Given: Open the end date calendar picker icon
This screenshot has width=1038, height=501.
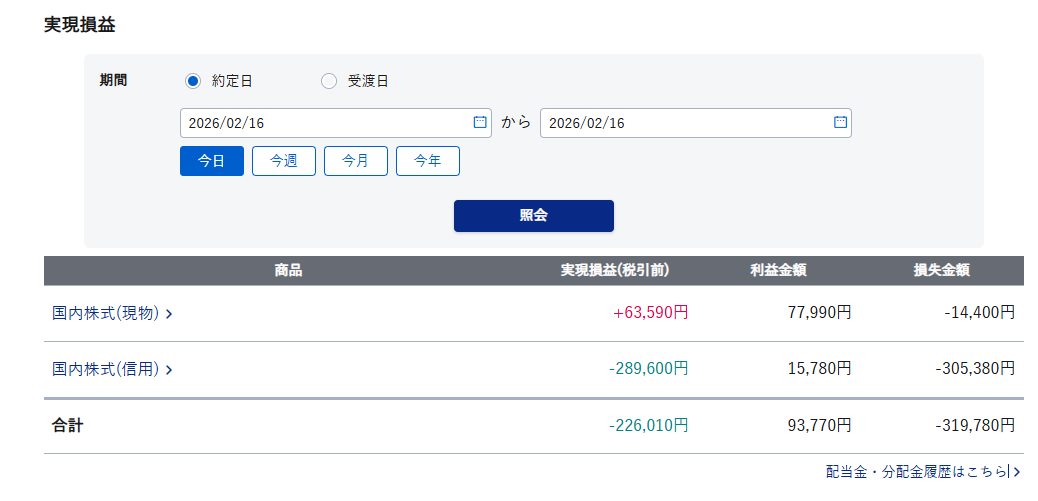Looking at the screenshot, I should tap(840, 122).
